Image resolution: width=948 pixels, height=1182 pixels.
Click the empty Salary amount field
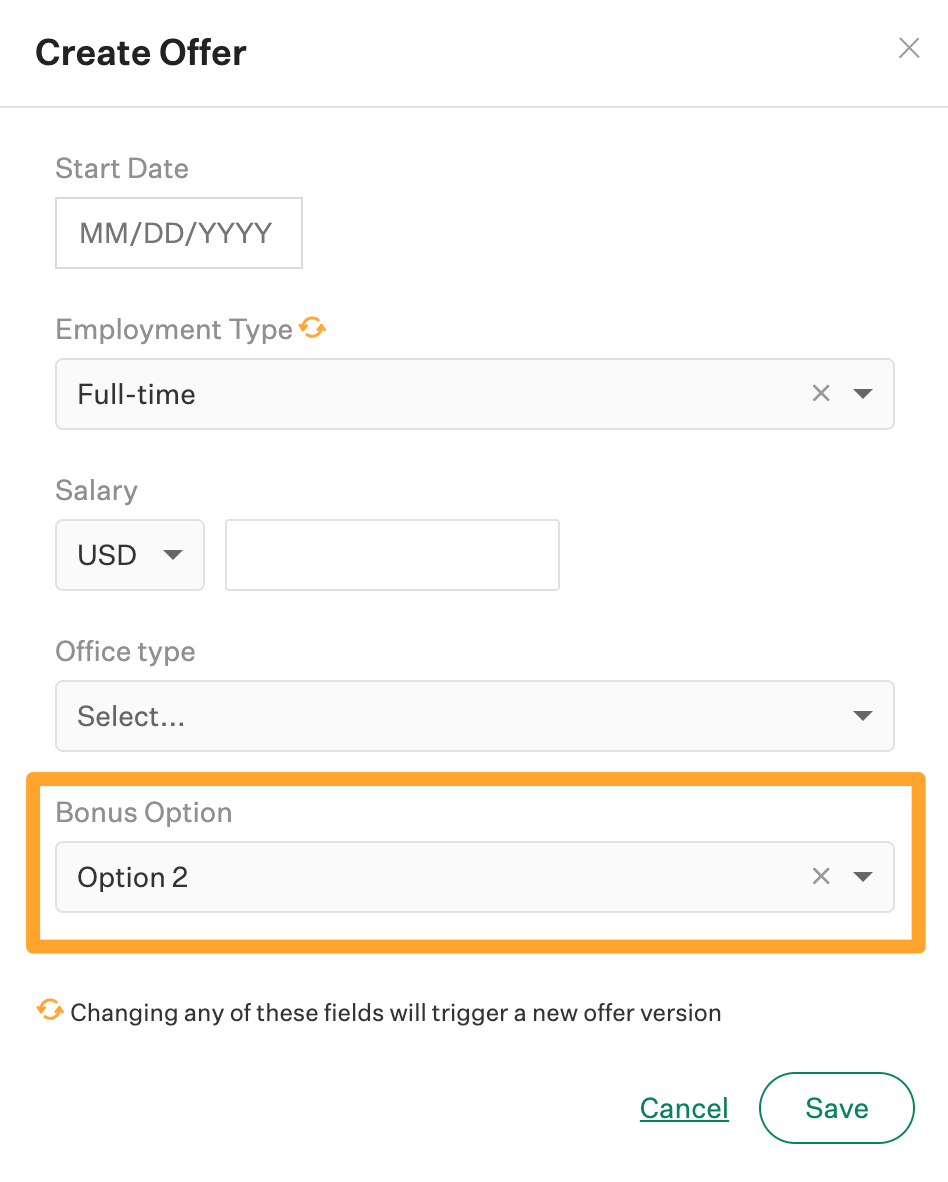392,554
